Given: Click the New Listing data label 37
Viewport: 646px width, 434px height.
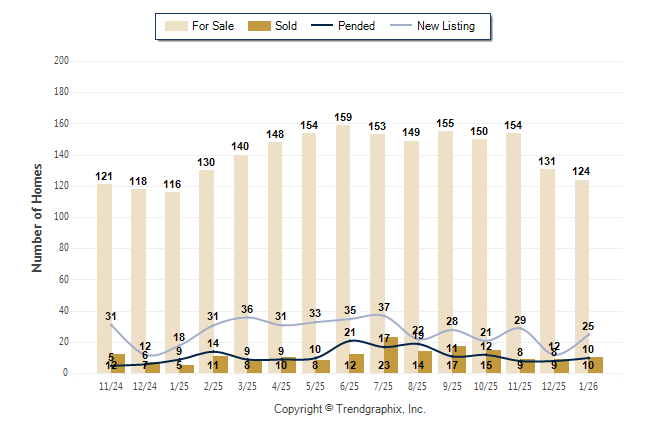Looking at the screenshot, I should 384,307.
